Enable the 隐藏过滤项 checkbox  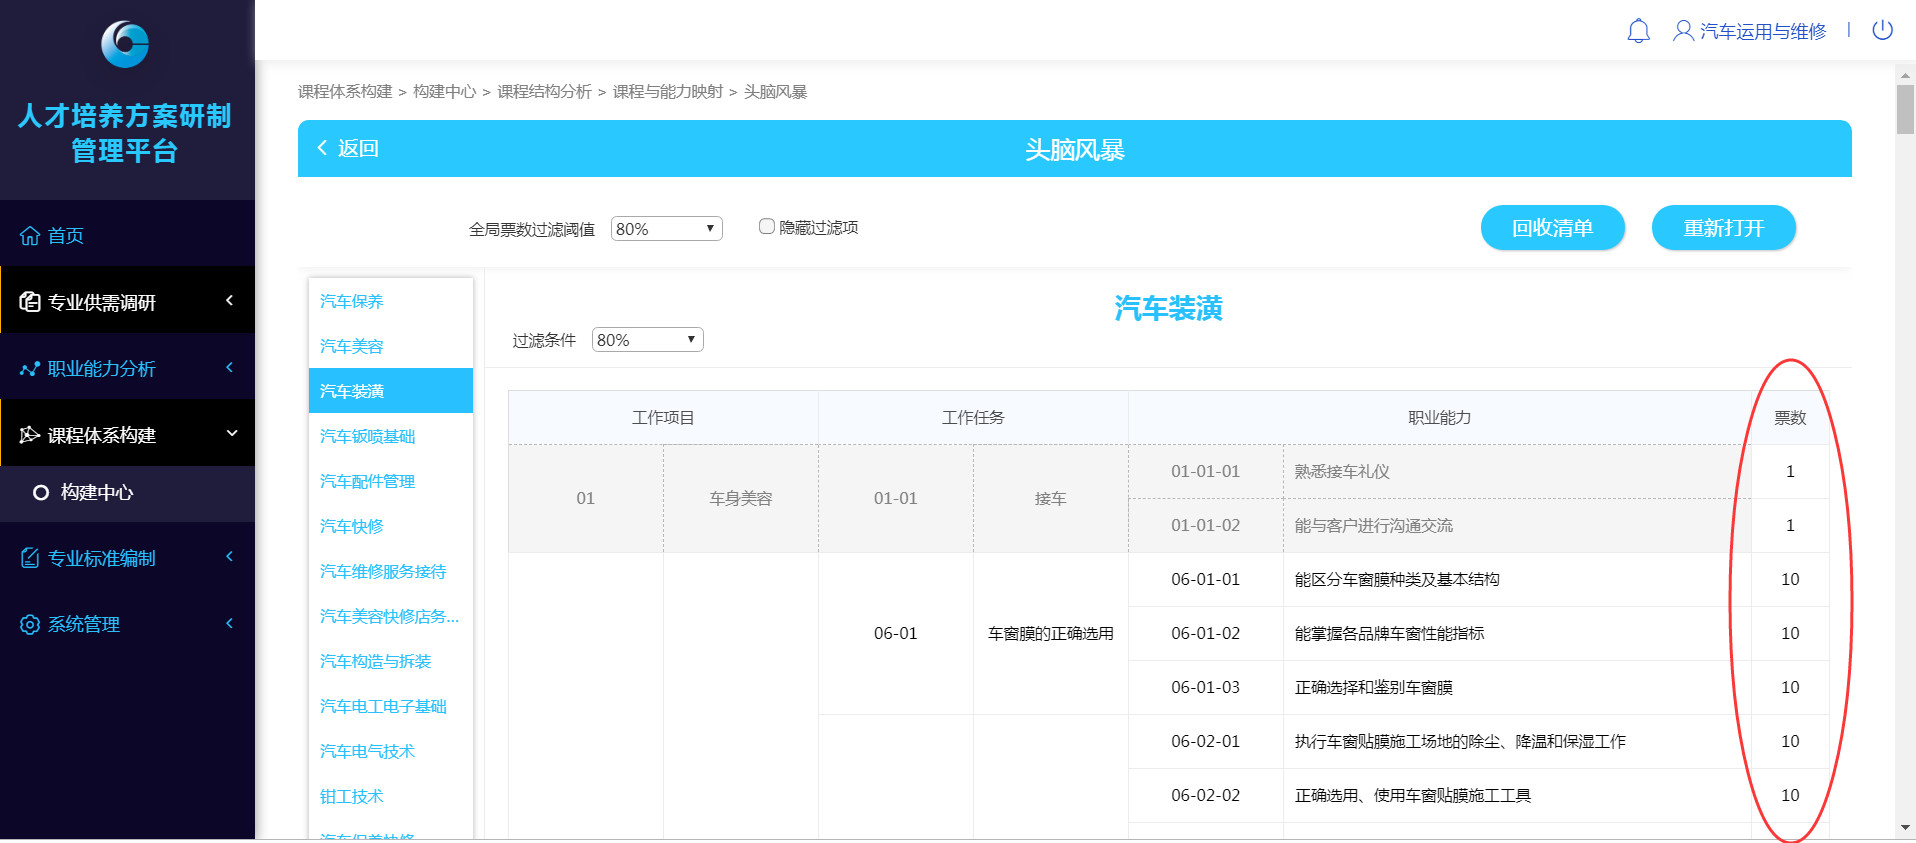pos(766,227)
